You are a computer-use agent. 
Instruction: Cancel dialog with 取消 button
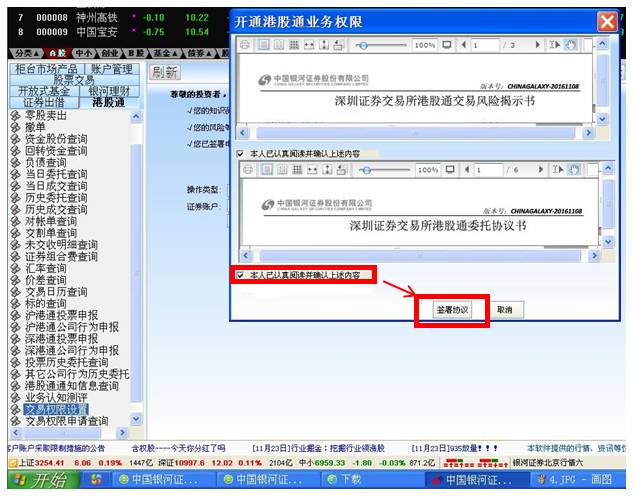505,310
